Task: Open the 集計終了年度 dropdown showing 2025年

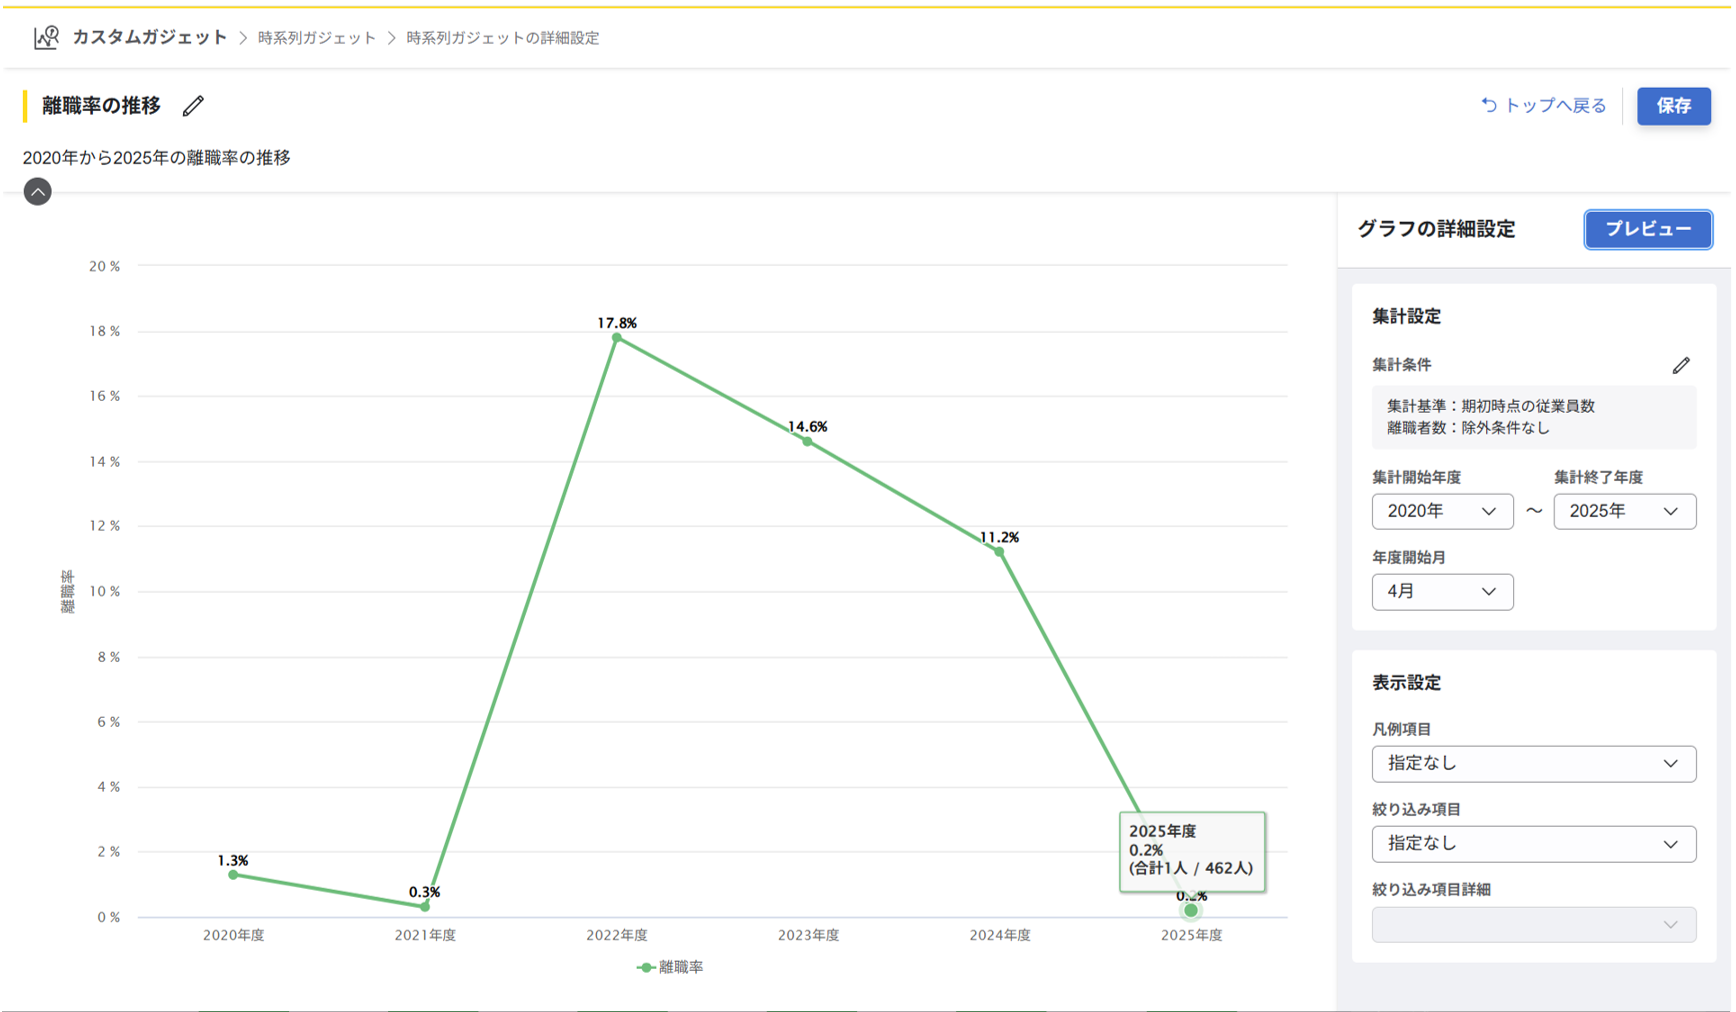Action: click(1623, 511)
